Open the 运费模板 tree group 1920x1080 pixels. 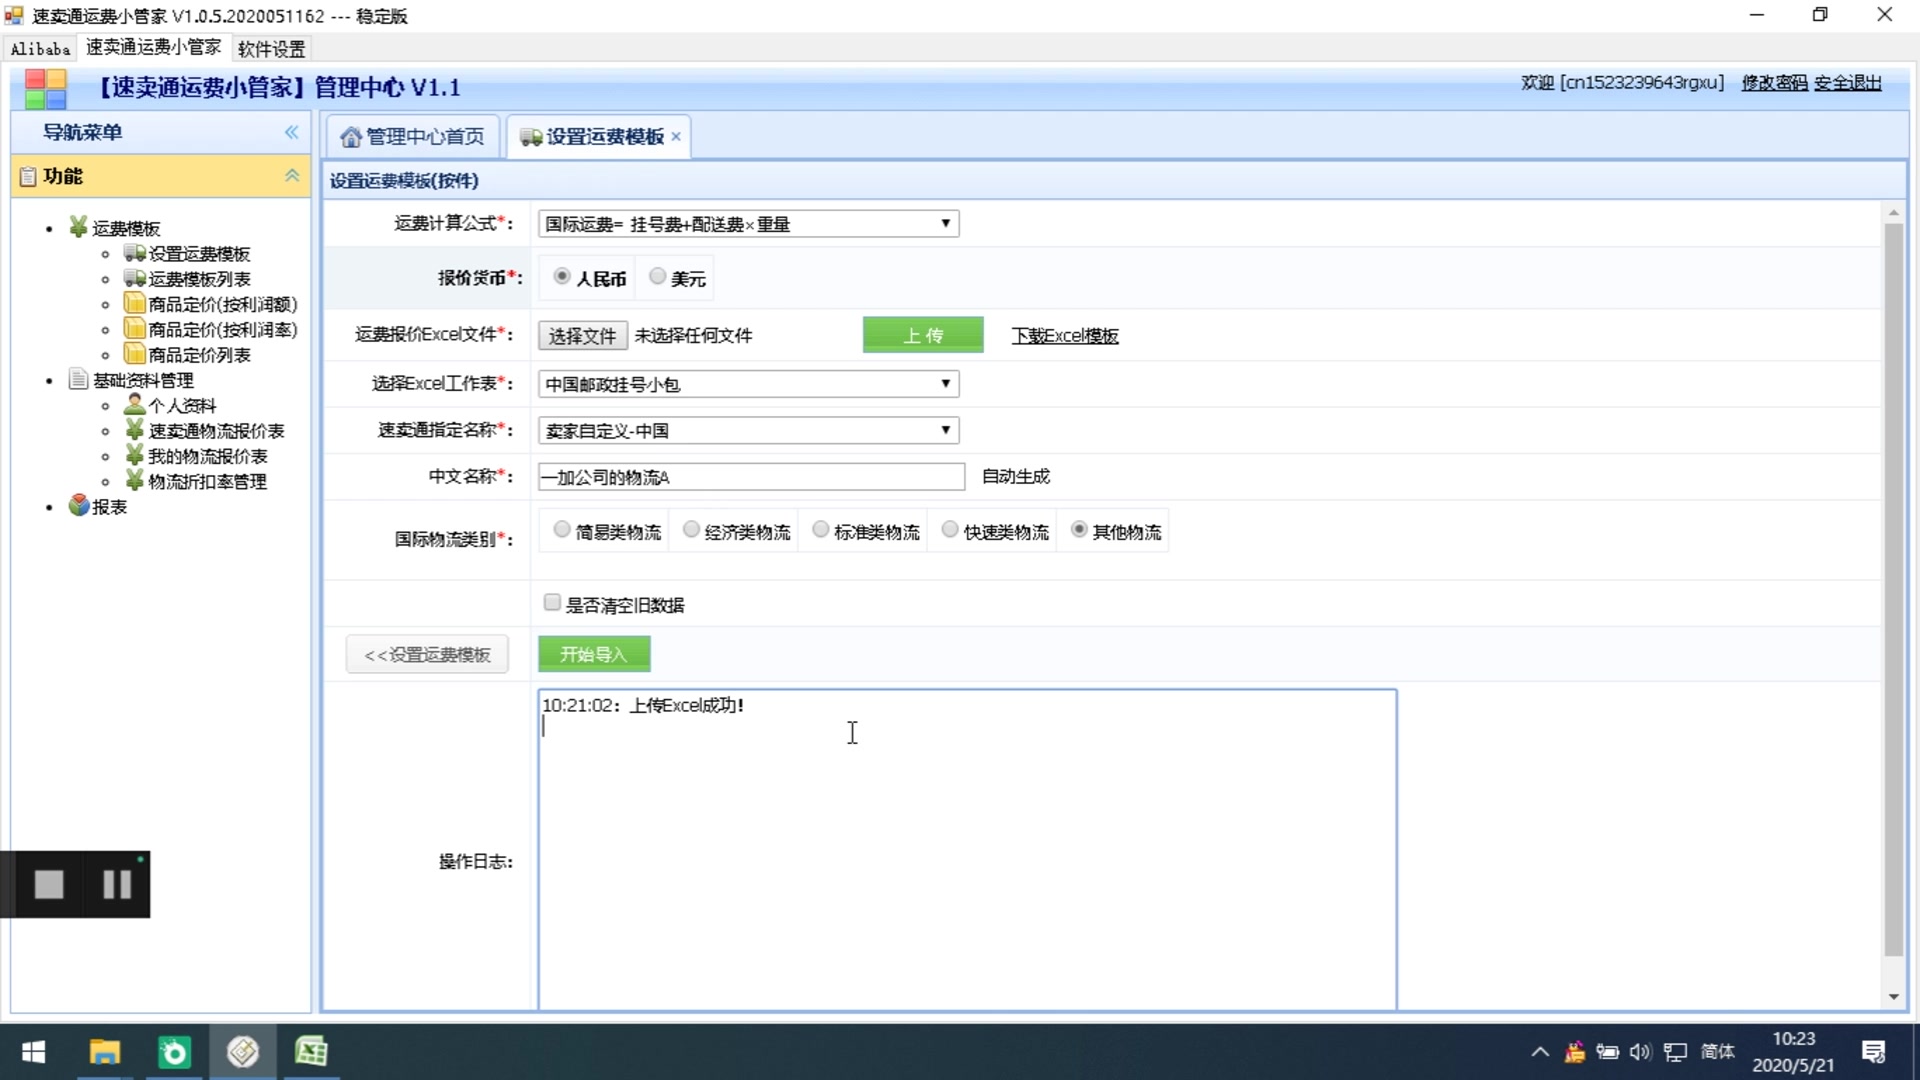[x=126, y=228]
